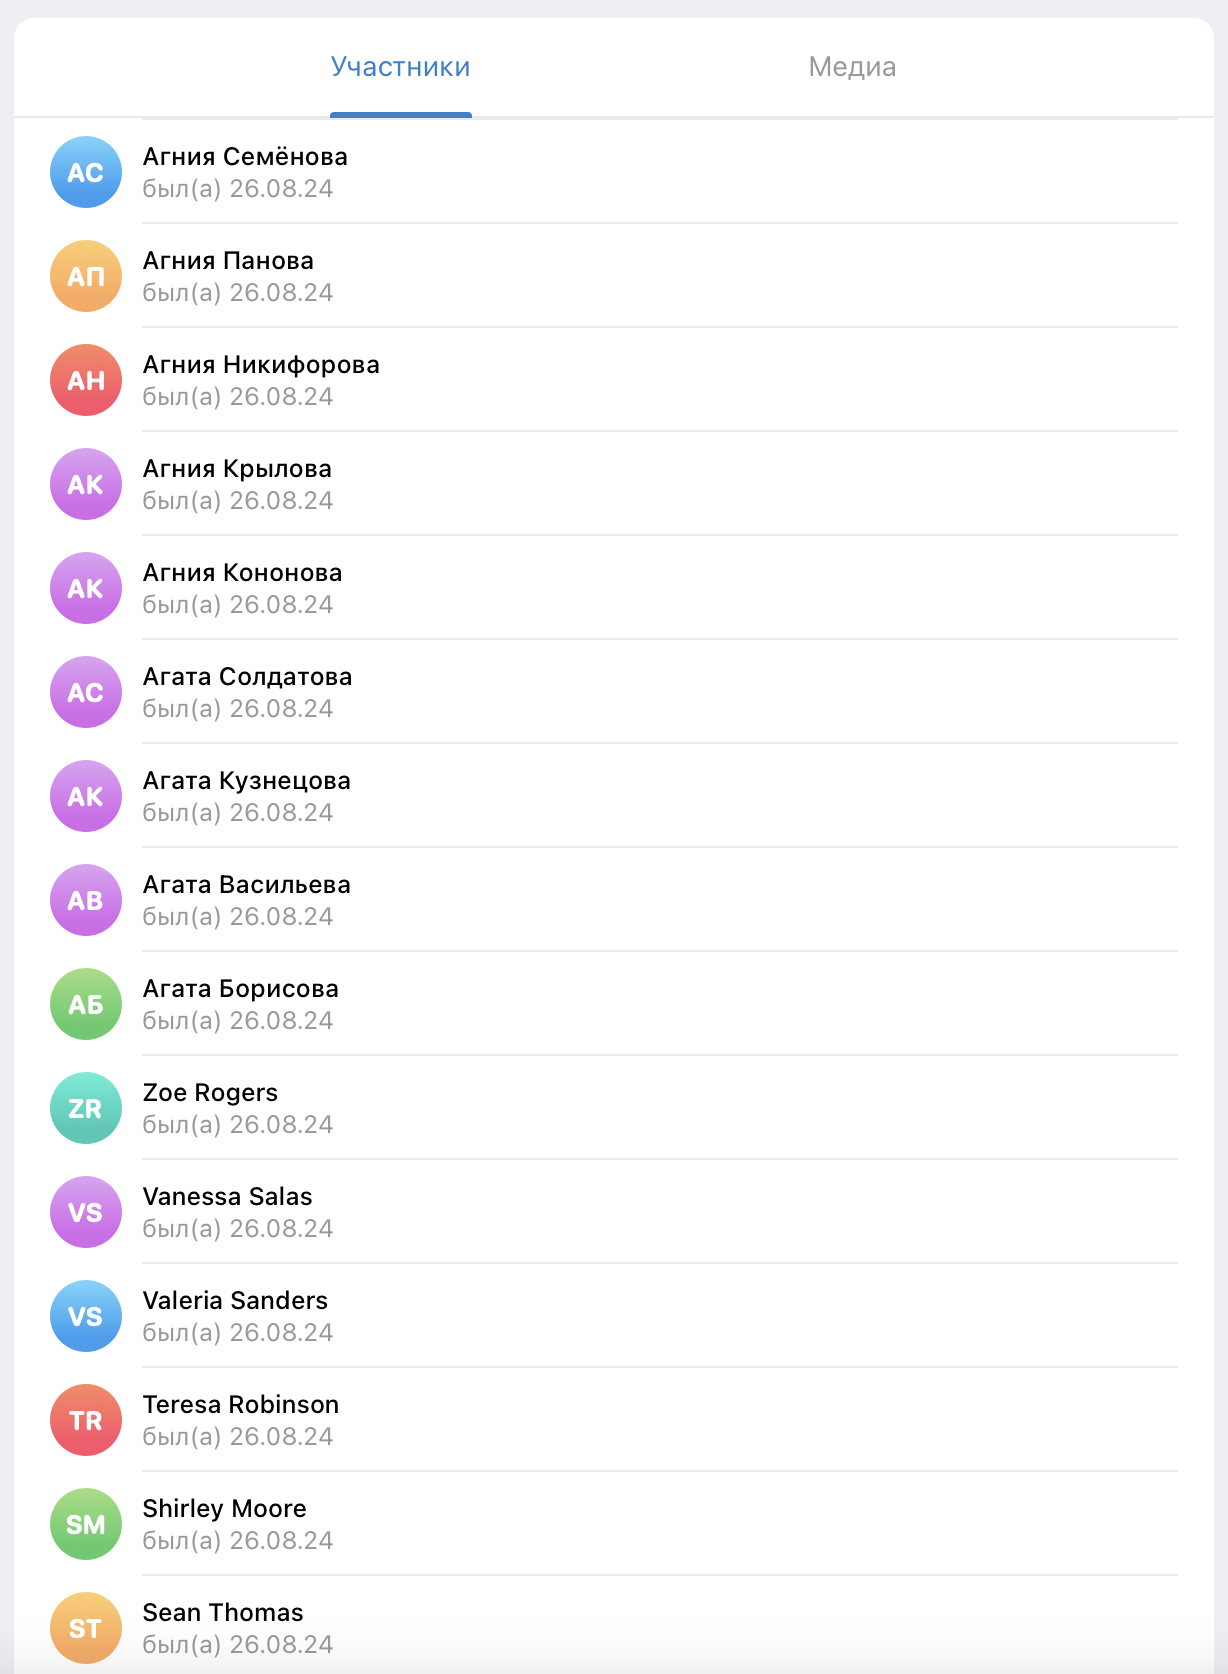
Task: Click the red TR avatar
Action: coord(86,1420)
